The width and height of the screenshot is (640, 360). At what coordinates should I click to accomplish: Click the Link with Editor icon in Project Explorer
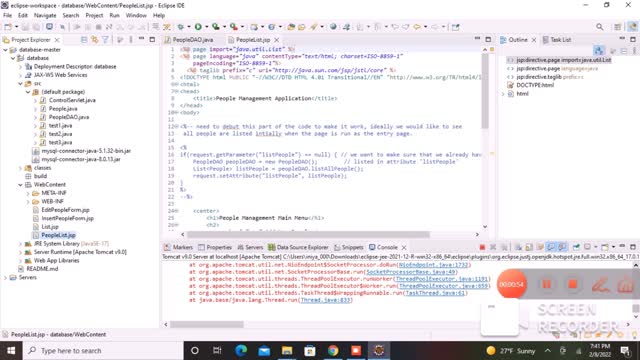tap(95, 40)
